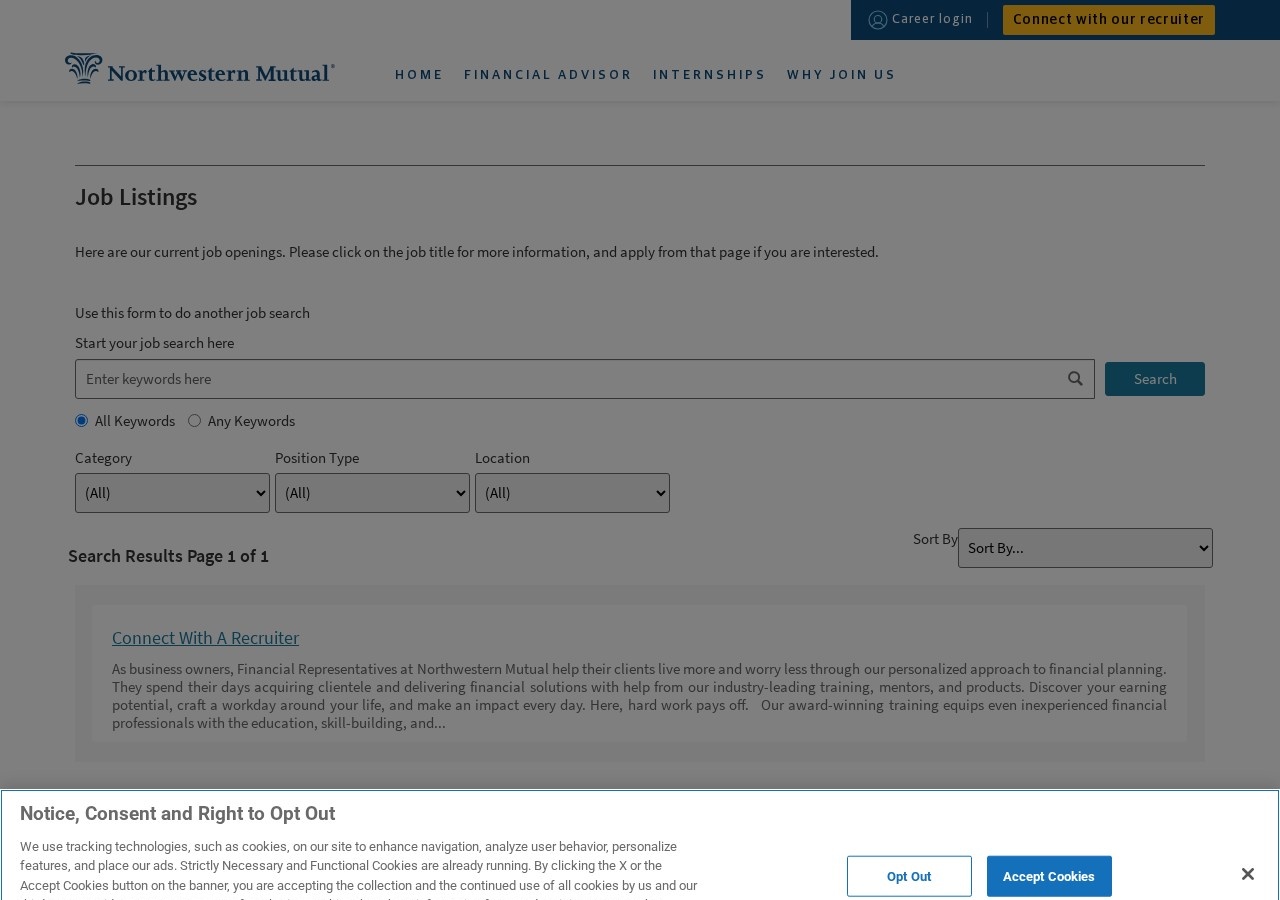The image size is (1280, 900).
Task: Click the Notice, Consent and Right to Opt Out heading
Action: point(177,814)
